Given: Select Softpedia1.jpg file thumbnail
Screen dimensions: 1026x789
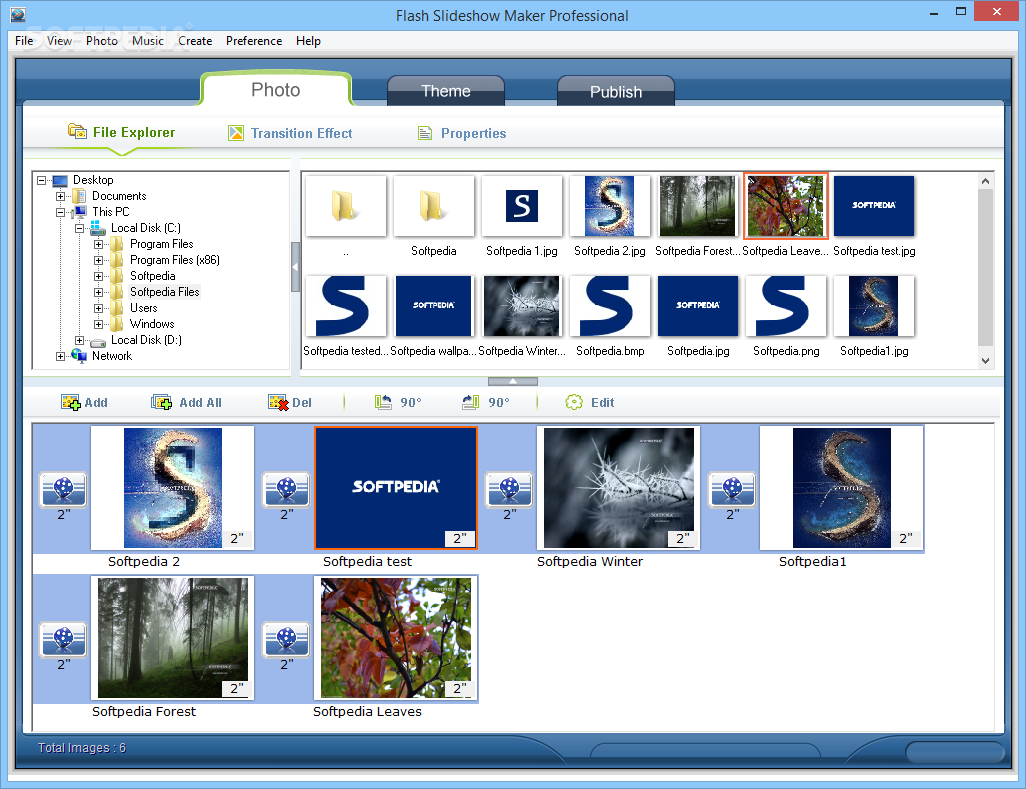Looking at the screenshot, I should 874,306.
